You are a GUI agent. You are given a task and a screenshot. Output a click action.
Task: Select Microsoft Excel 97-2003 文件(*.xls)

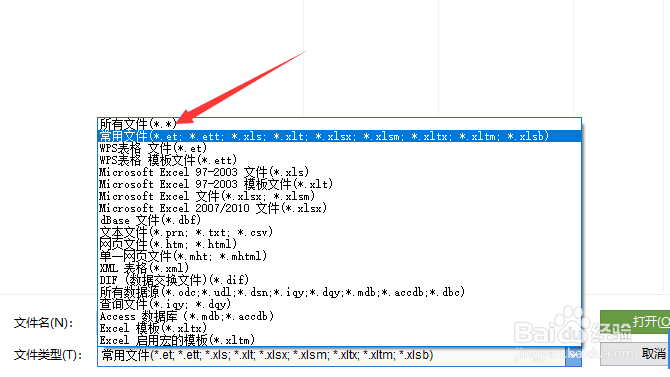(x=340, y=172)
